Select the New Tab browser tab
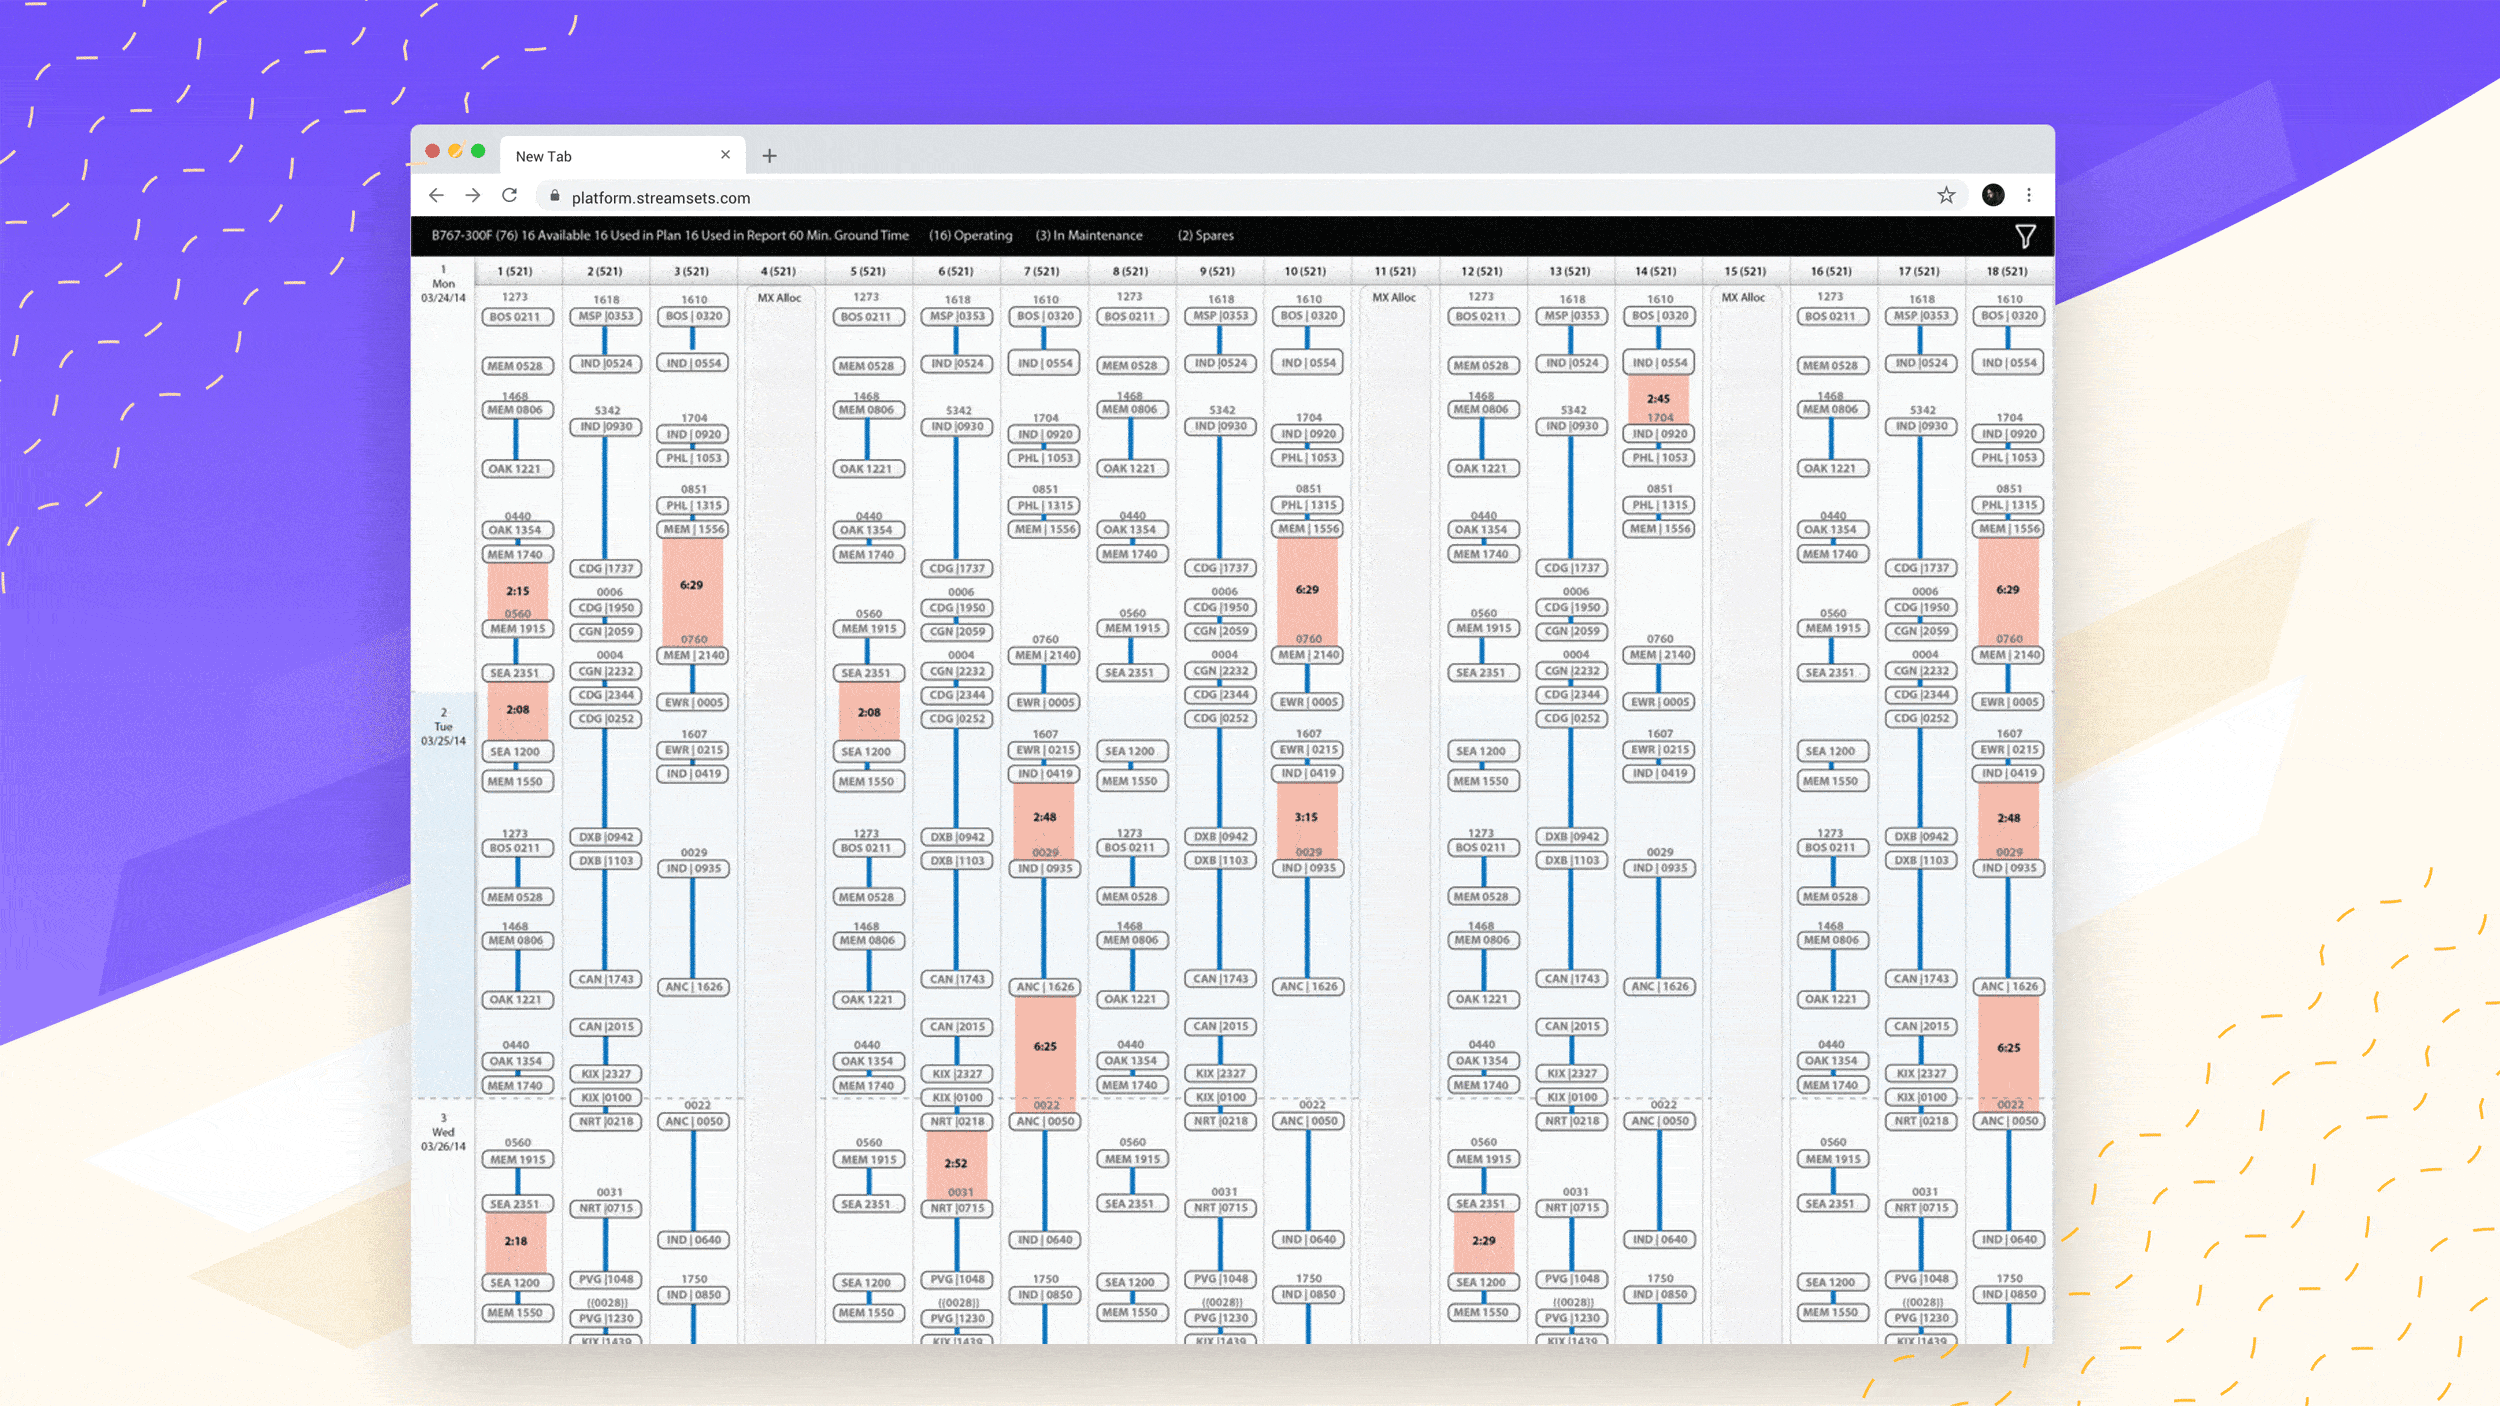This screenshot has height=1406, width=2500. tap(600, 156)
